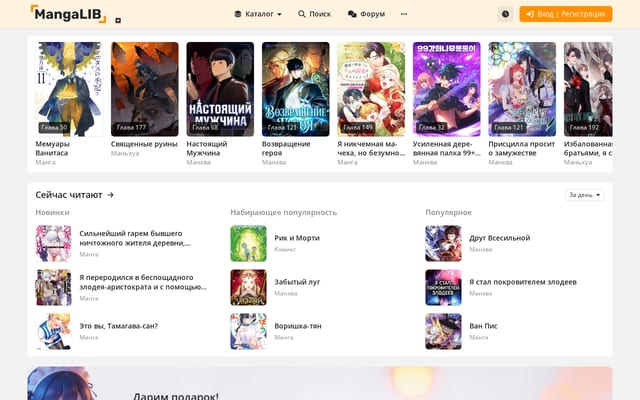This screenshot has height=400, width=640.
Task: Click Мемуары Ванитаса title link
Action: [x=52, y=149]
